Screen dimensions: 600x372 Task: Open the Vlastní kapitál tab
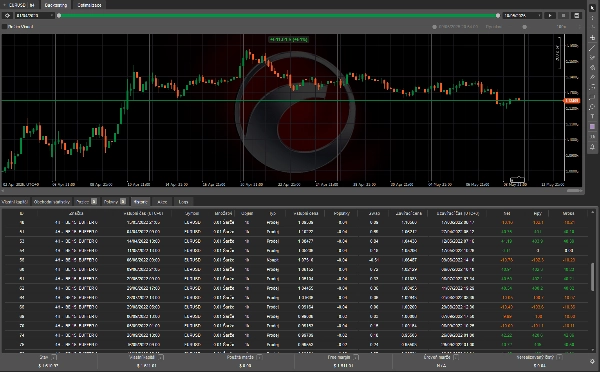(x=15, y=202)
